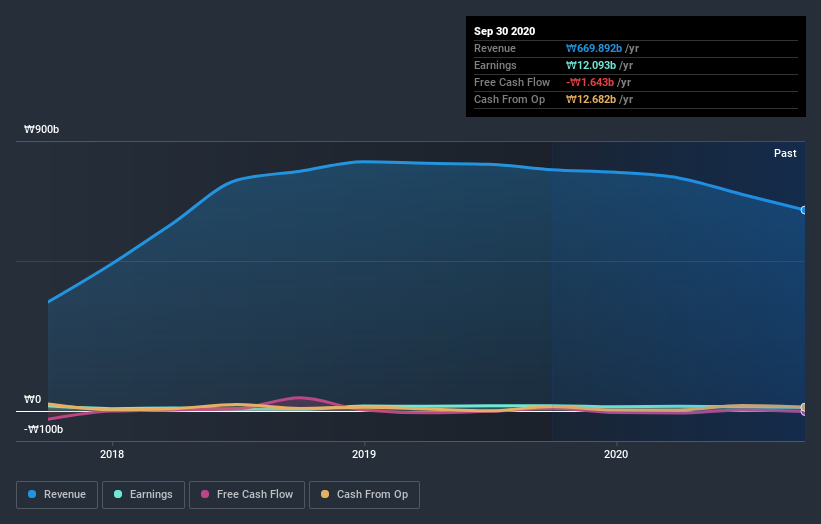Viewport: 821px width, 524px height.
Task: Click the Free Cash Flow label in tooltip
Action: tap(512, 82)
